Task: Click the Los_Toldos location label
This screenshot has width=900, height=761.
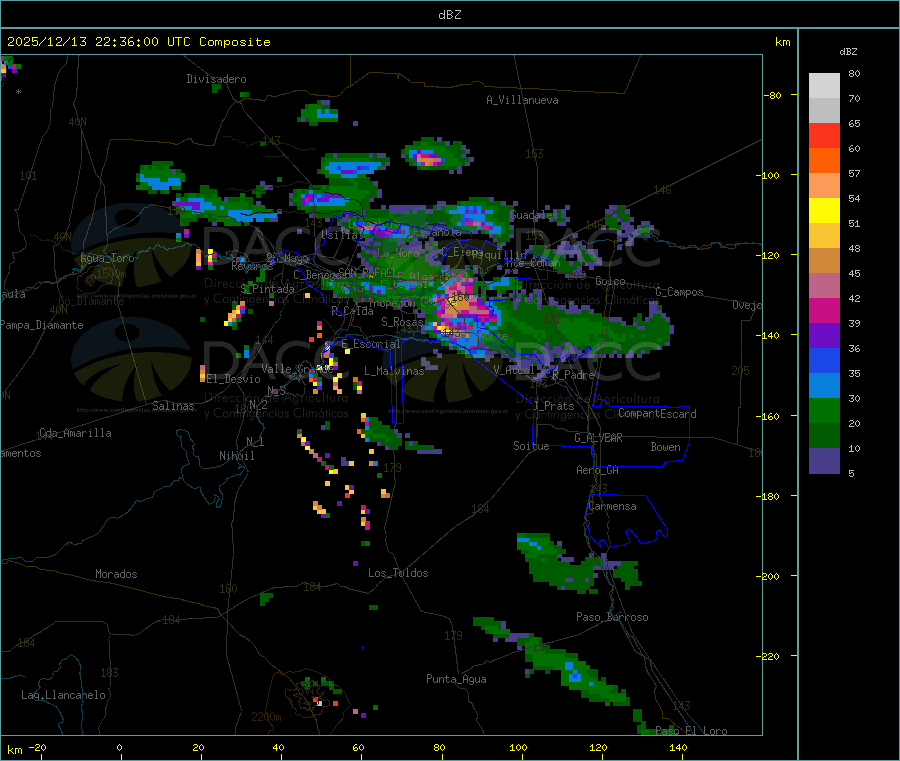Action: pyautogui.click(x=398, y=573)
